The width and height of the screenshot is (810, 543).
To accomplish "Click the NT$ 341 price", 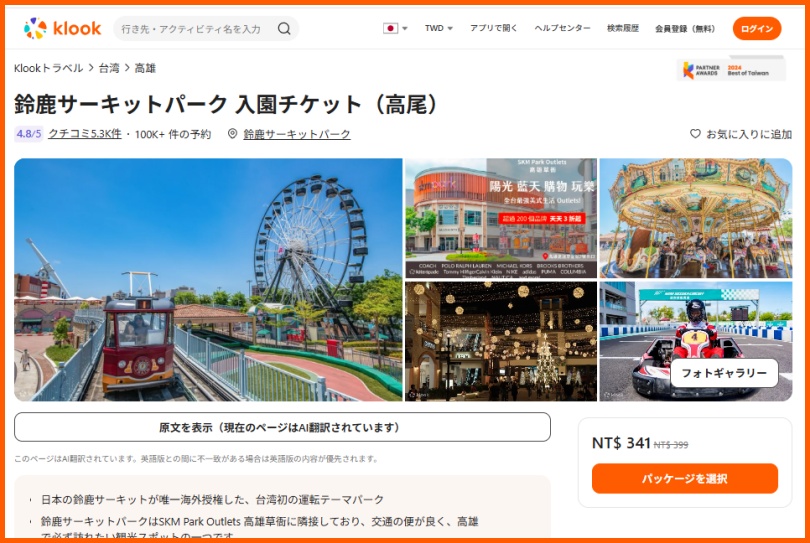I will 621,443.
